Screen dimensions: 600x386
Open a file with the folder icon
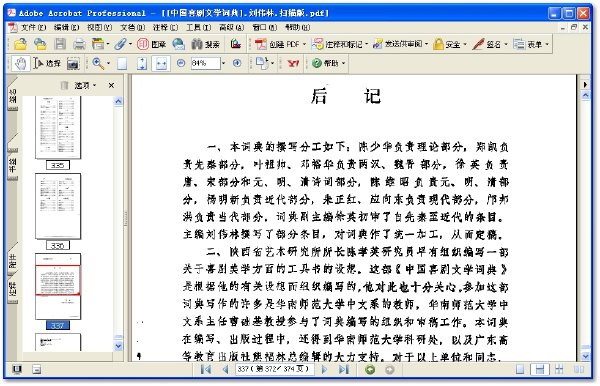coord(20,44)
